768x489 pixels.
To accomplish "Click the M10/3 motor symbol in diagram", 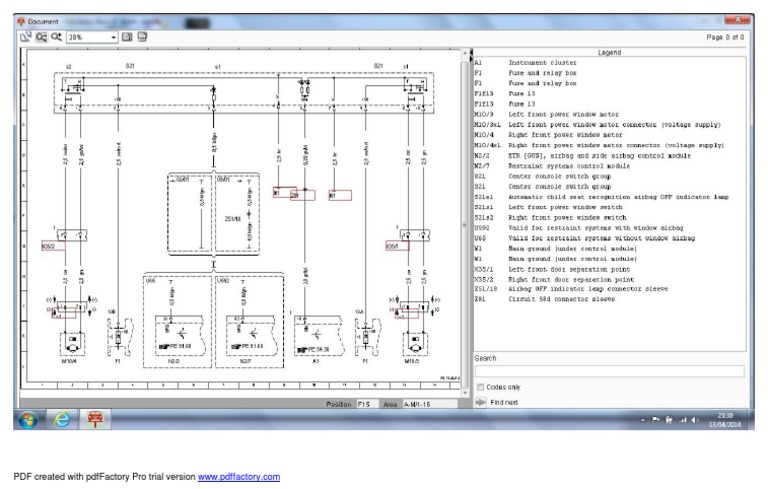I will coord(415,344).
